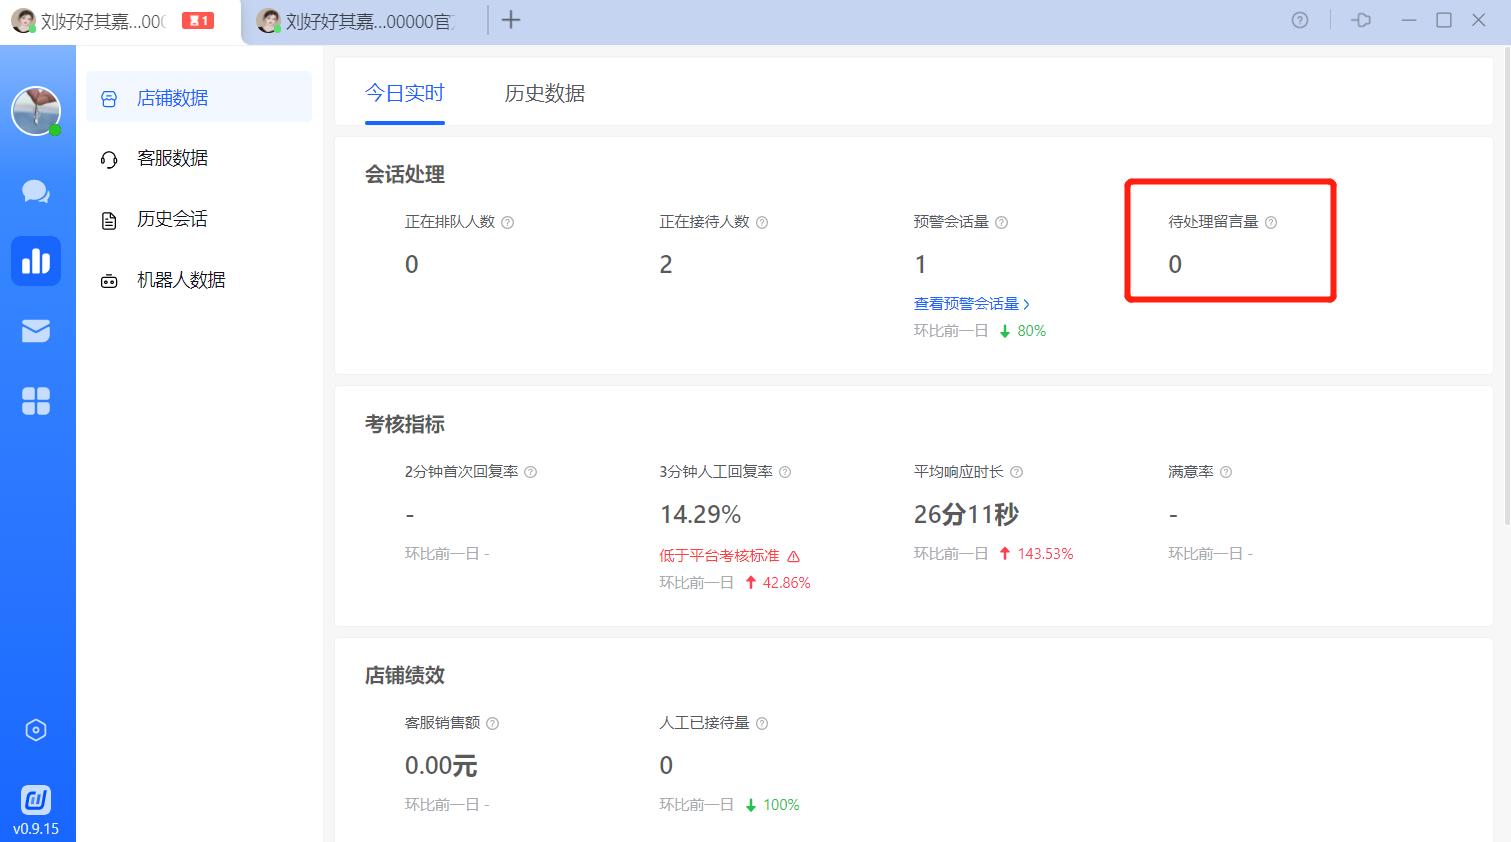Screen dimensions: 1511x842
Task: Open the chat messages sidebar icon
Action: (x=36, y=191)
